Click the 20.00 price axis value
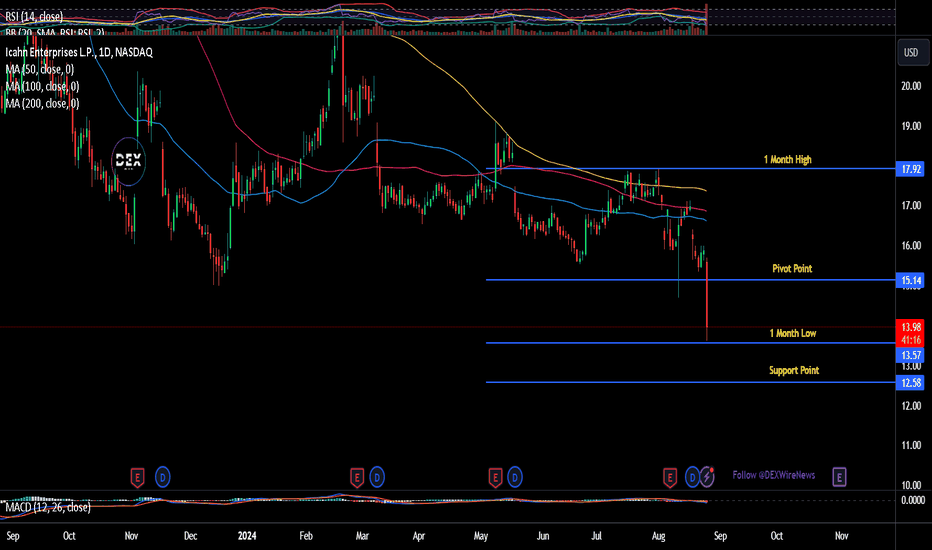 pyautogui.click(x=911, y=86)
